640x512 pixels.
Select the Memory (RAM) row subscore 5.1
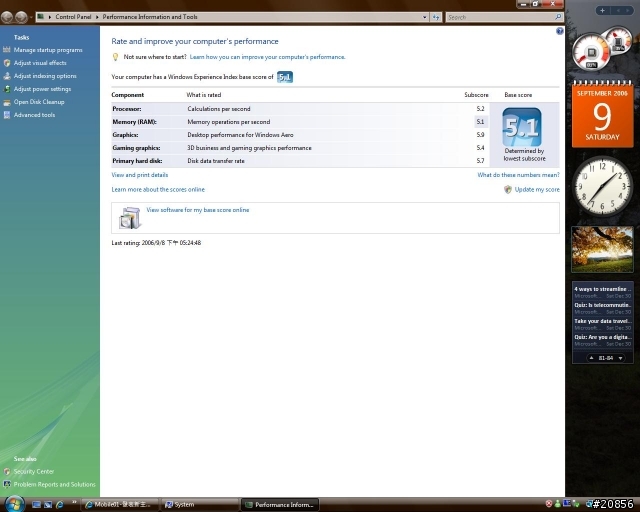480,122
